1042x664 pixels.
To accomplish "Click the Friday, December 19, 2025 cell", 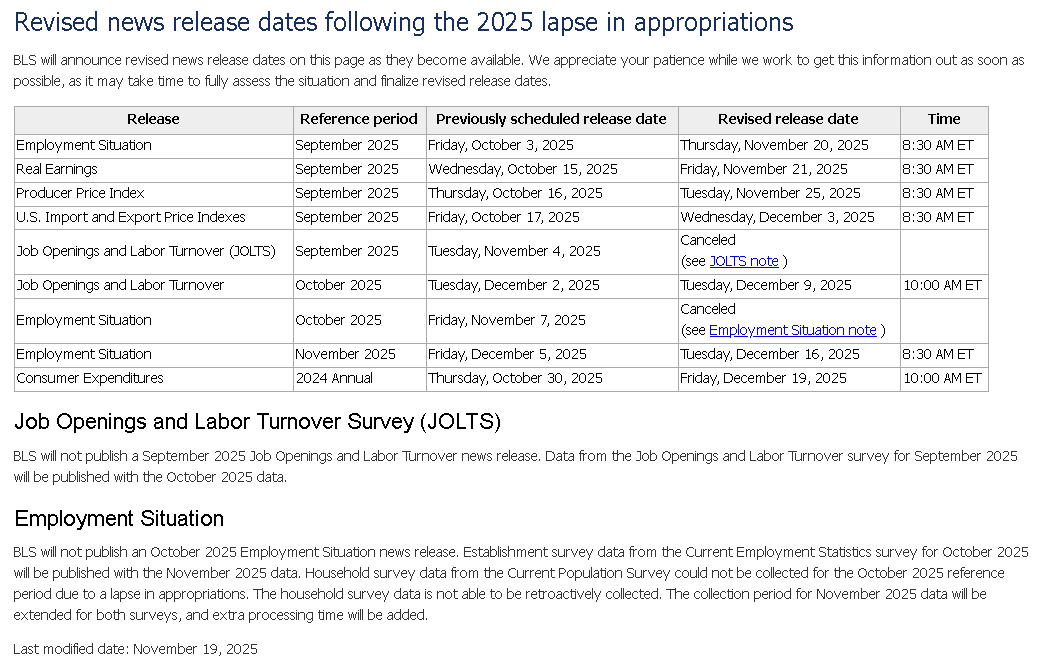I will point(763,378).
